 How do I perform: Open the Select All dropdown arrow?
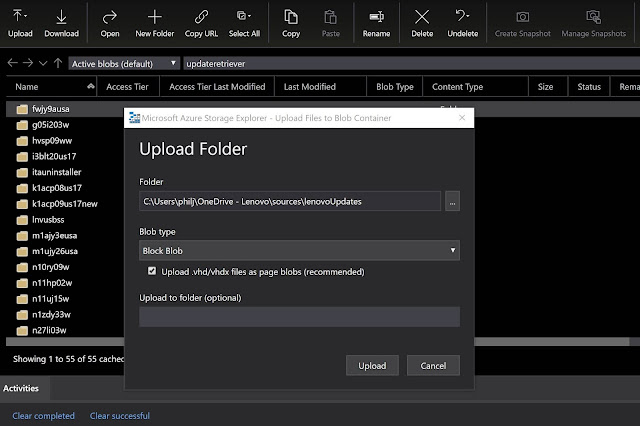coord(249,16)
